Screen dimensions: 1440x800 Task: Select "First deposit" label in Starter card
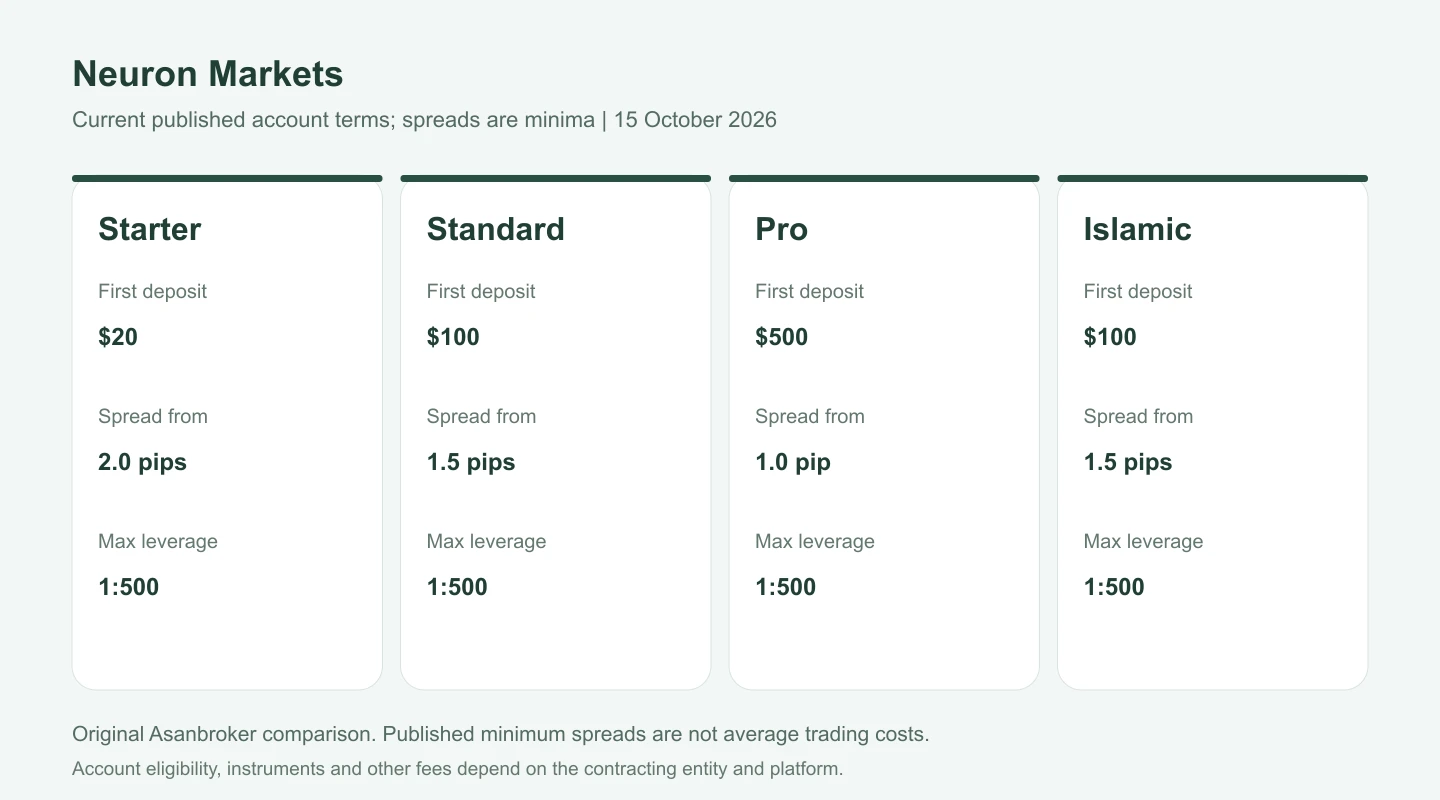tap(153, 291)
